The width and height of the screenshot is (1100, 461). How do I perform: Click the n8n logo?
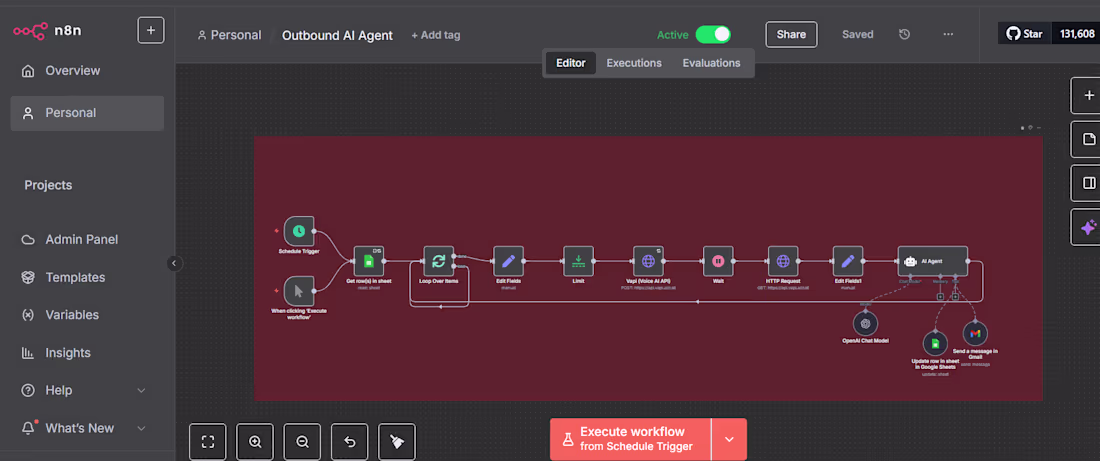coord(47,31)
